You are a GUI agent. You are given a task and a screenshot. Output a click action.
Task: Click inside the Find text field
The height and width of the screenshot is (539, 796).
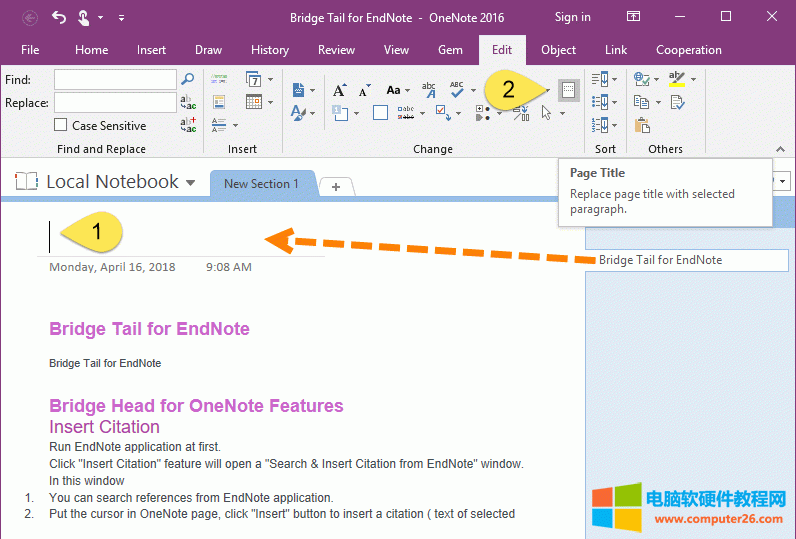(x=114, y=79)
